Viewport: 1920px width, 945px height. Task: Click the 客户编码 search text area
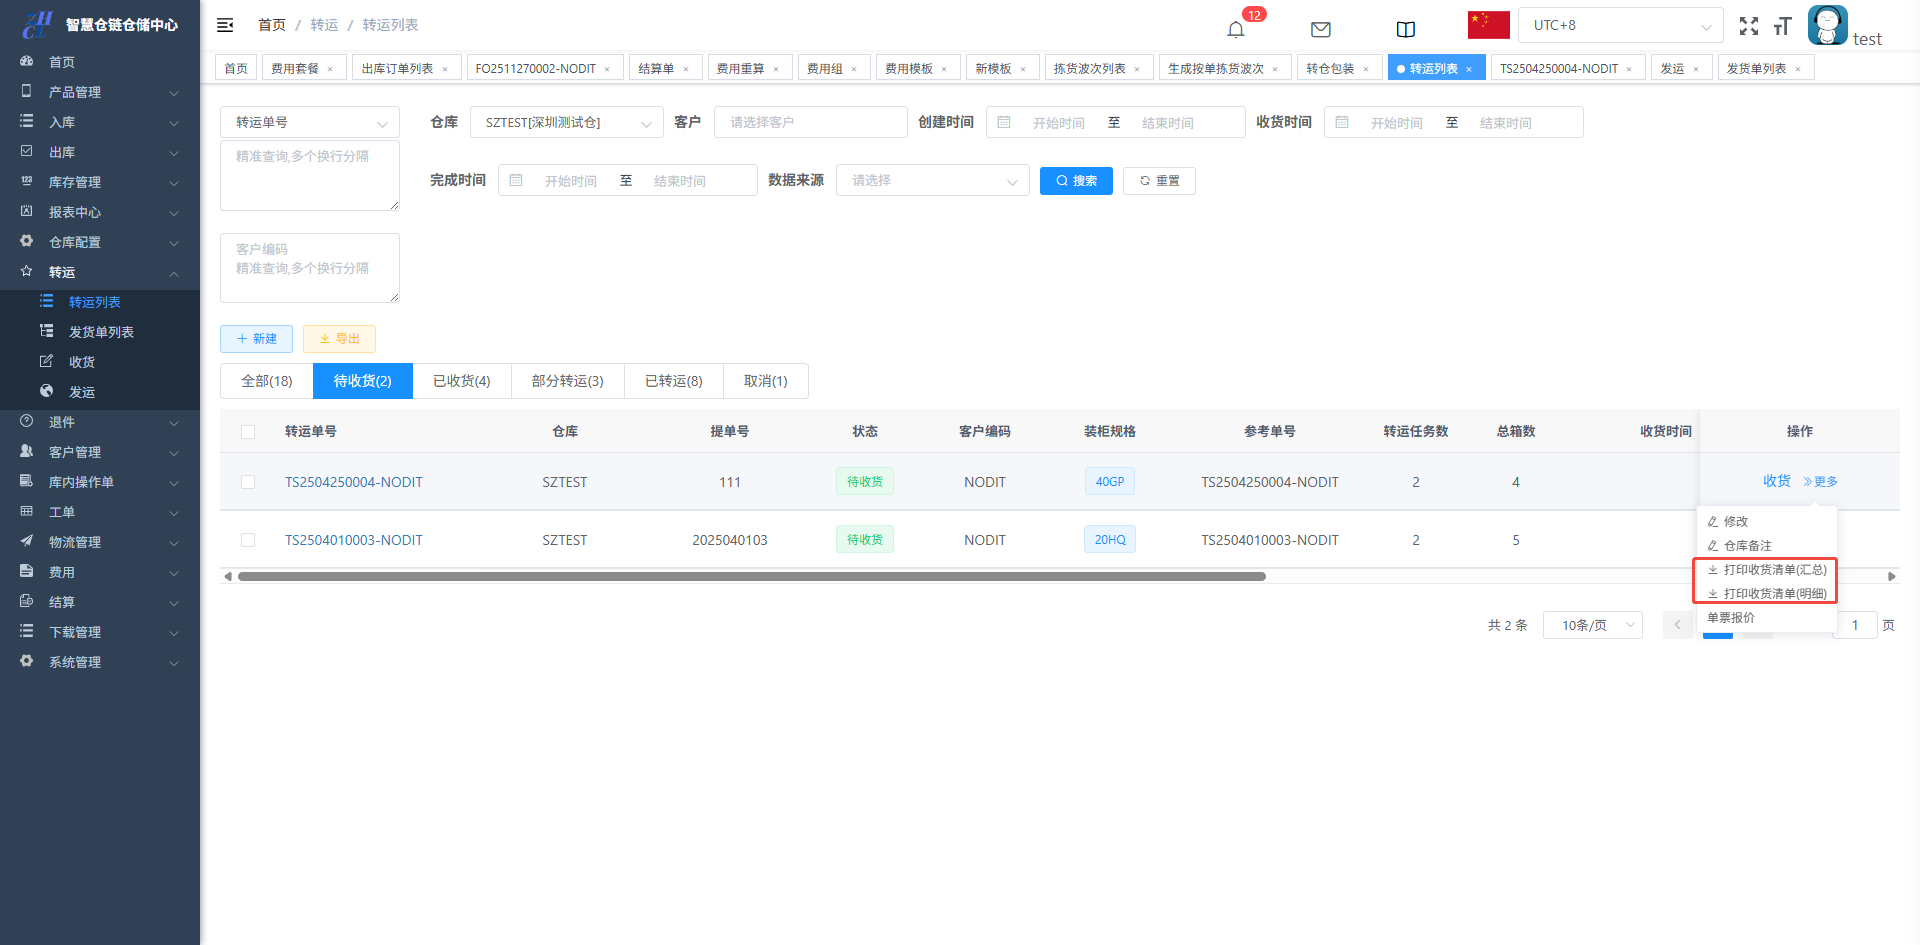click(310, 268)
